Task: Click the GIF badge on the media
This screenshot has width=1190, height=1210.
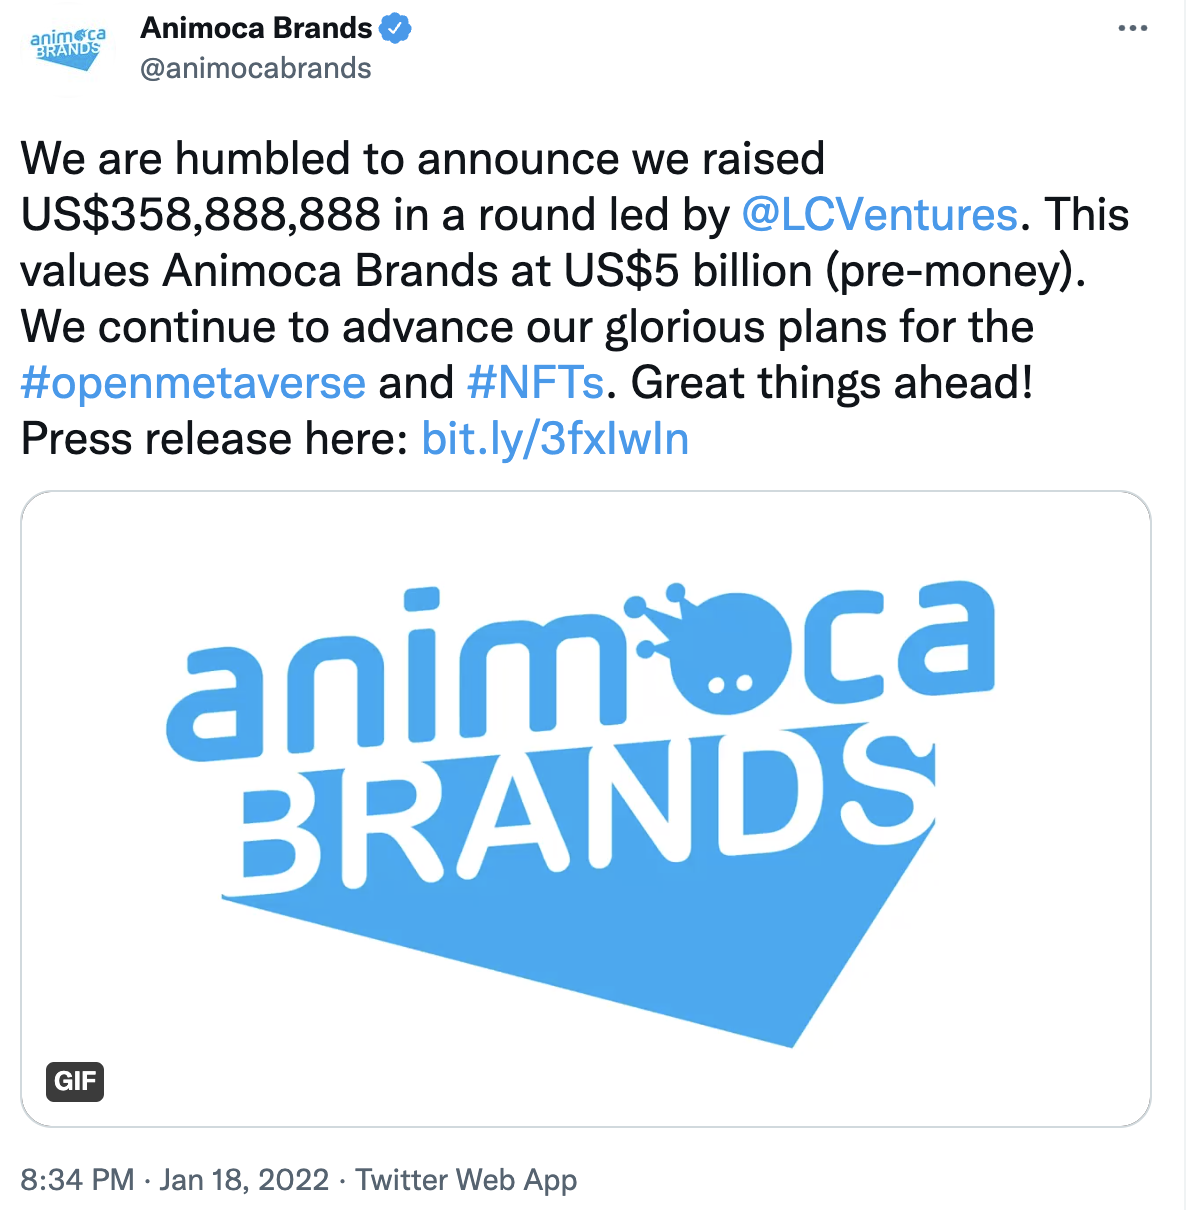Action: coord(75,1081)
